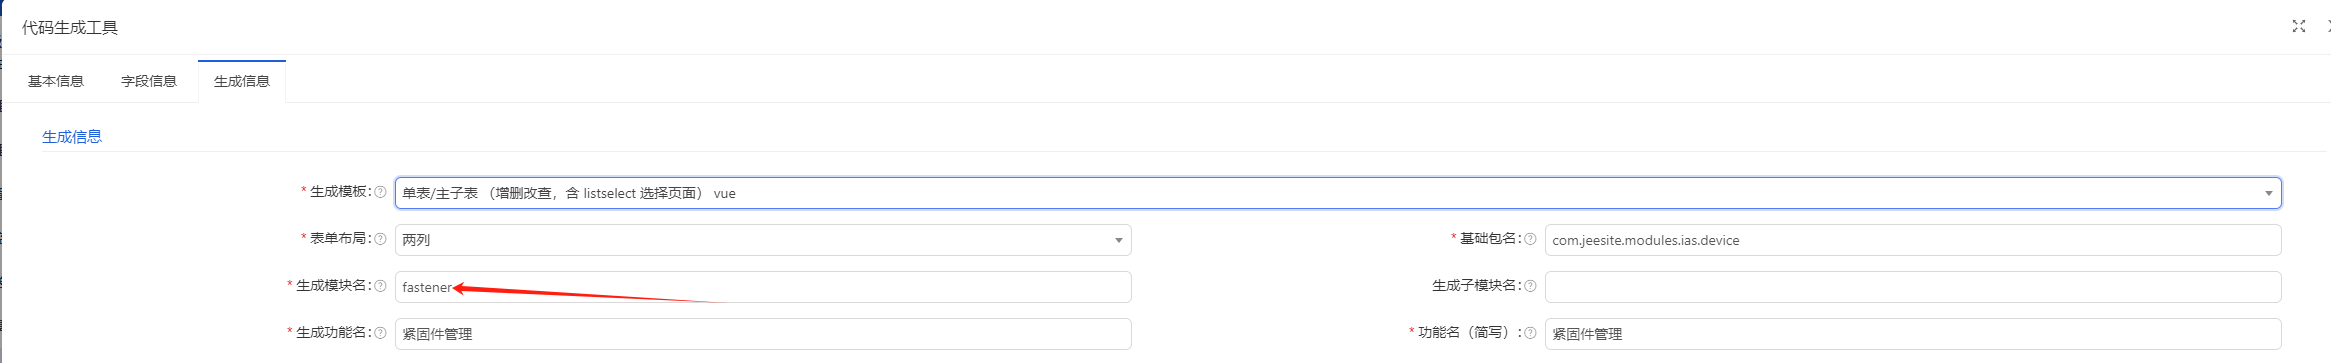This screenshot has height=363, width=2331.
Task: Toggle fullscreen icon in dialog header
Action: 2298,26
